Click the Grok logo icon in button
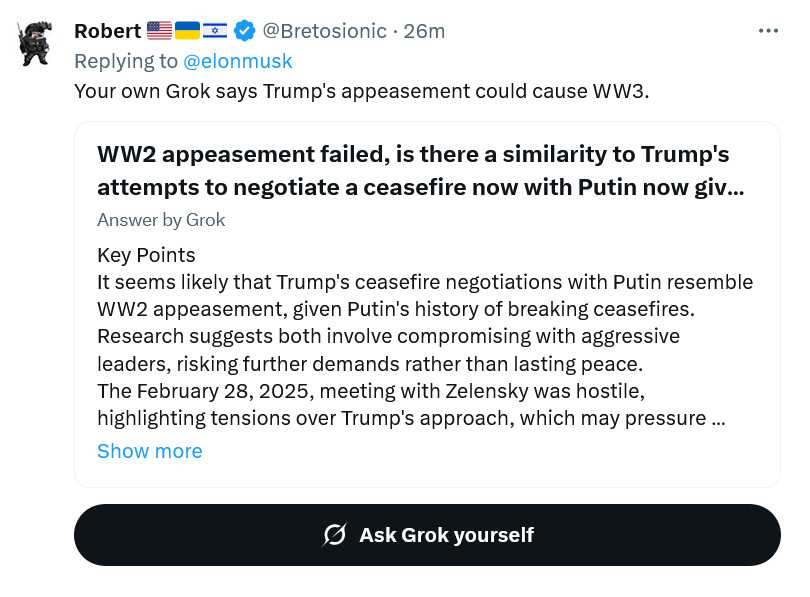Image resolution: width=810 pixels, height=597 pixels. point(334,535)
